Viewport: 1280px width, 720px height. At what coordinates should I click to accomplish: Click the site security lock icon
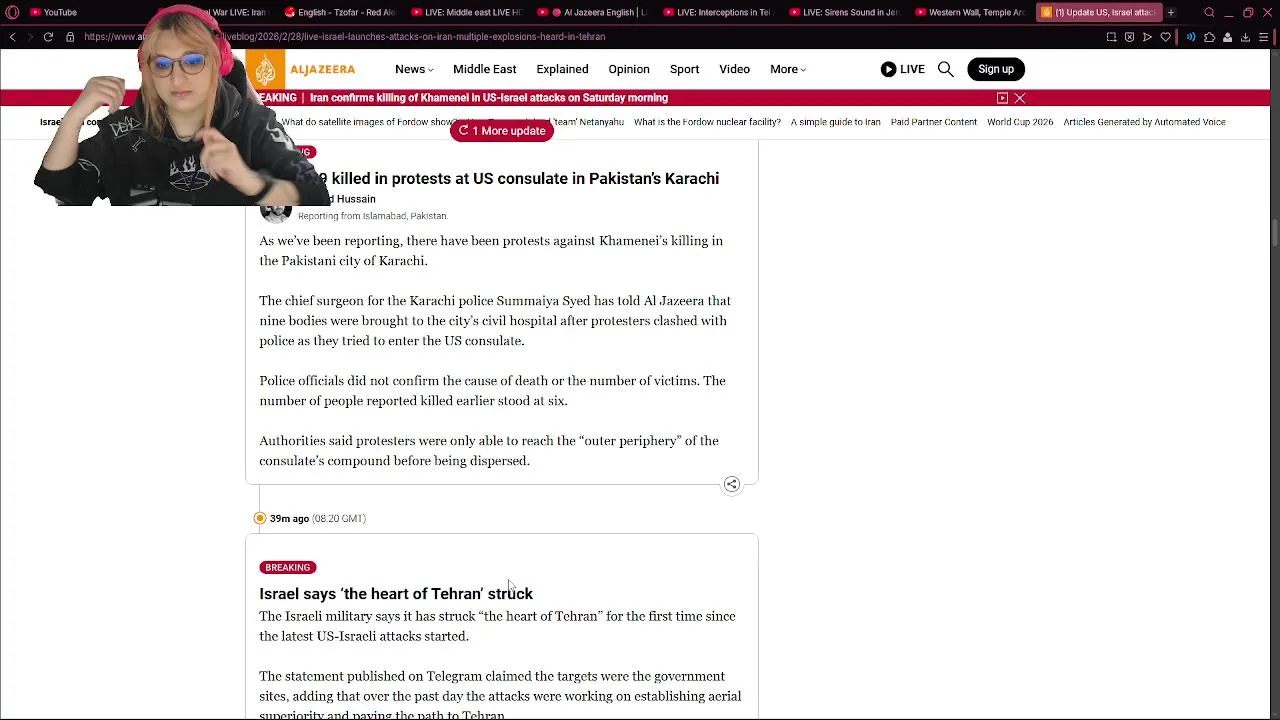[70, 37]
